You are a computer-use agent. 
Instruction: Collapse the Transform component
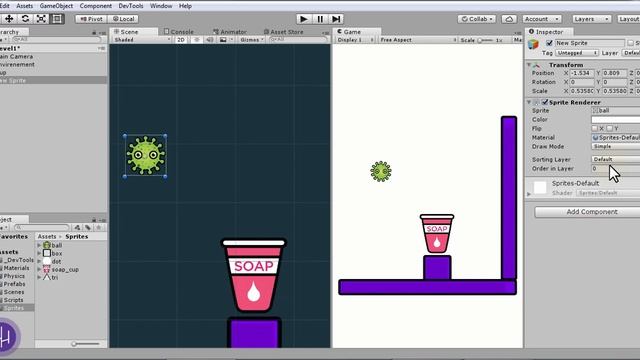[529, 65]
